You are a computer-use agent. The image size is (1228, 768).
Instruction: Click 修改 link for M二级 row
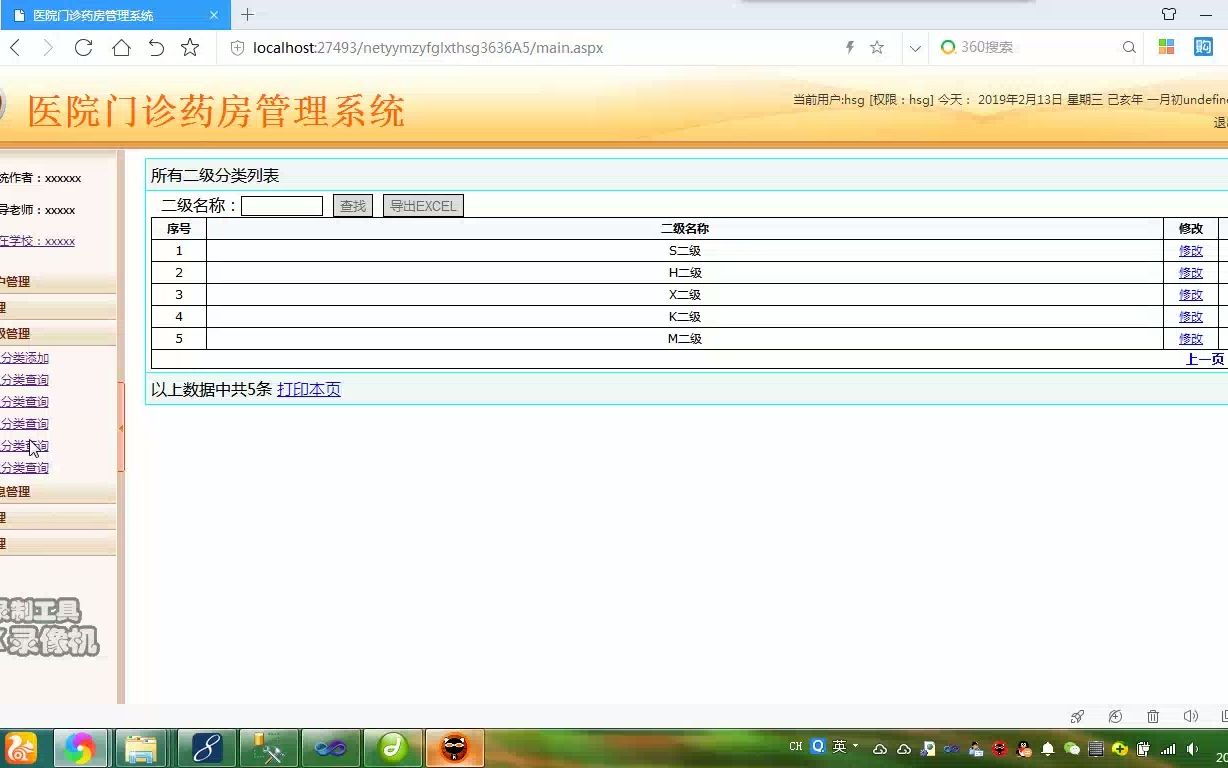(x=1190, y=338)
